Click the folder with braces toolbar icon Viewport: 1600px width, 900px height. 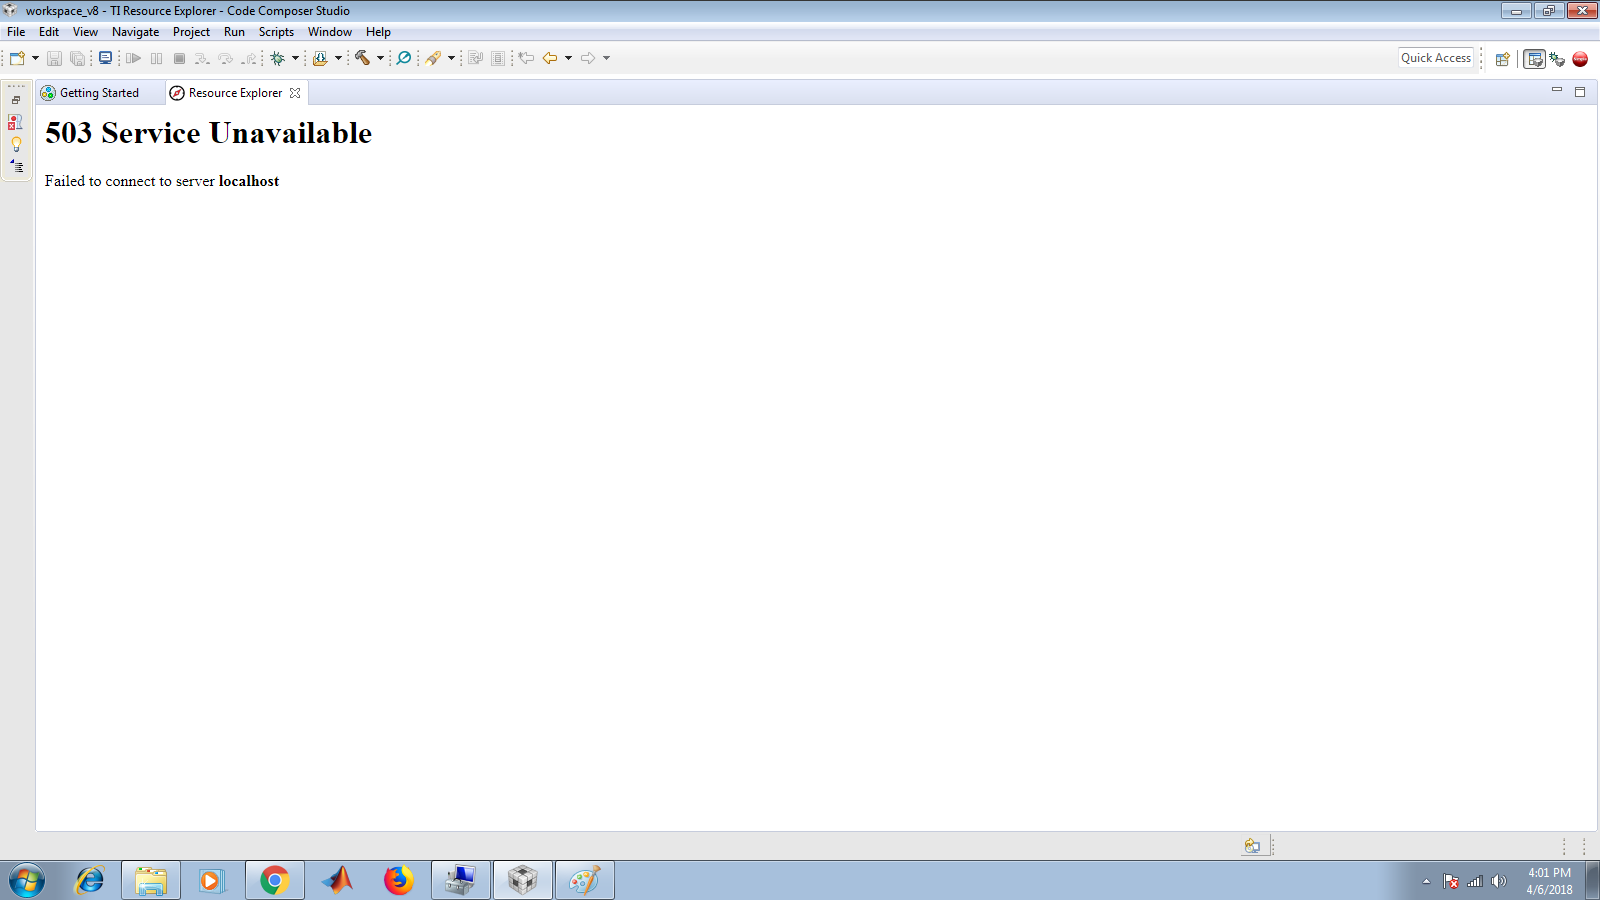[x=320, y=58]
